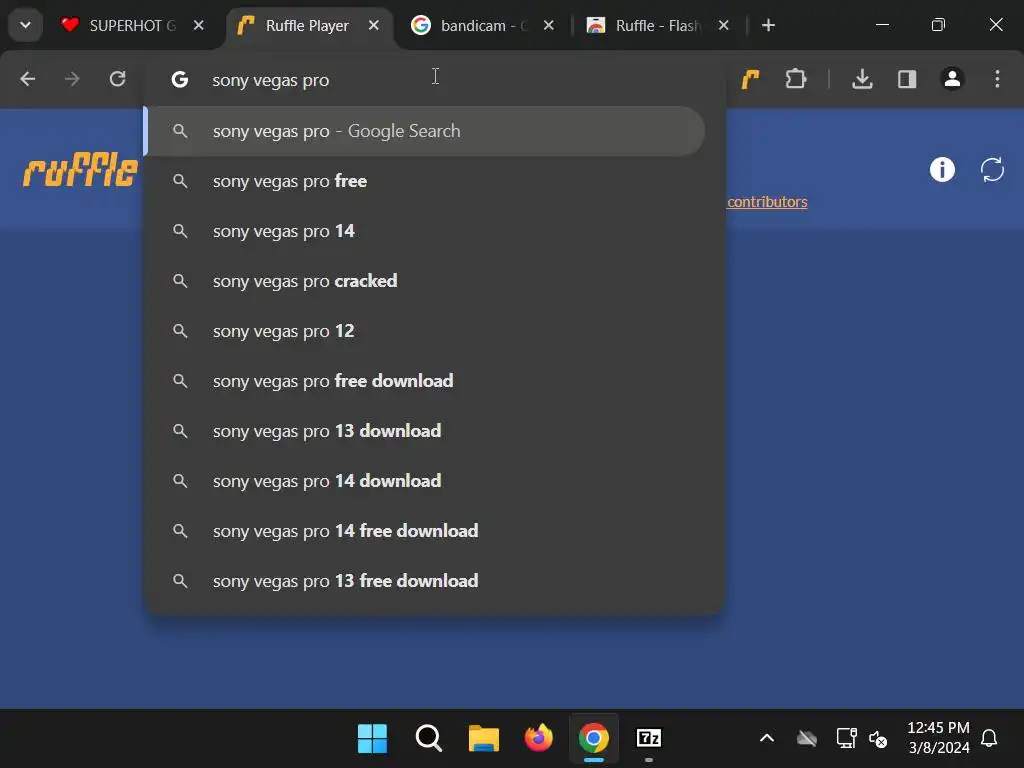Close the Ruffle Player tab
The height and width of the screenshot is (768, 1024).
374,25
